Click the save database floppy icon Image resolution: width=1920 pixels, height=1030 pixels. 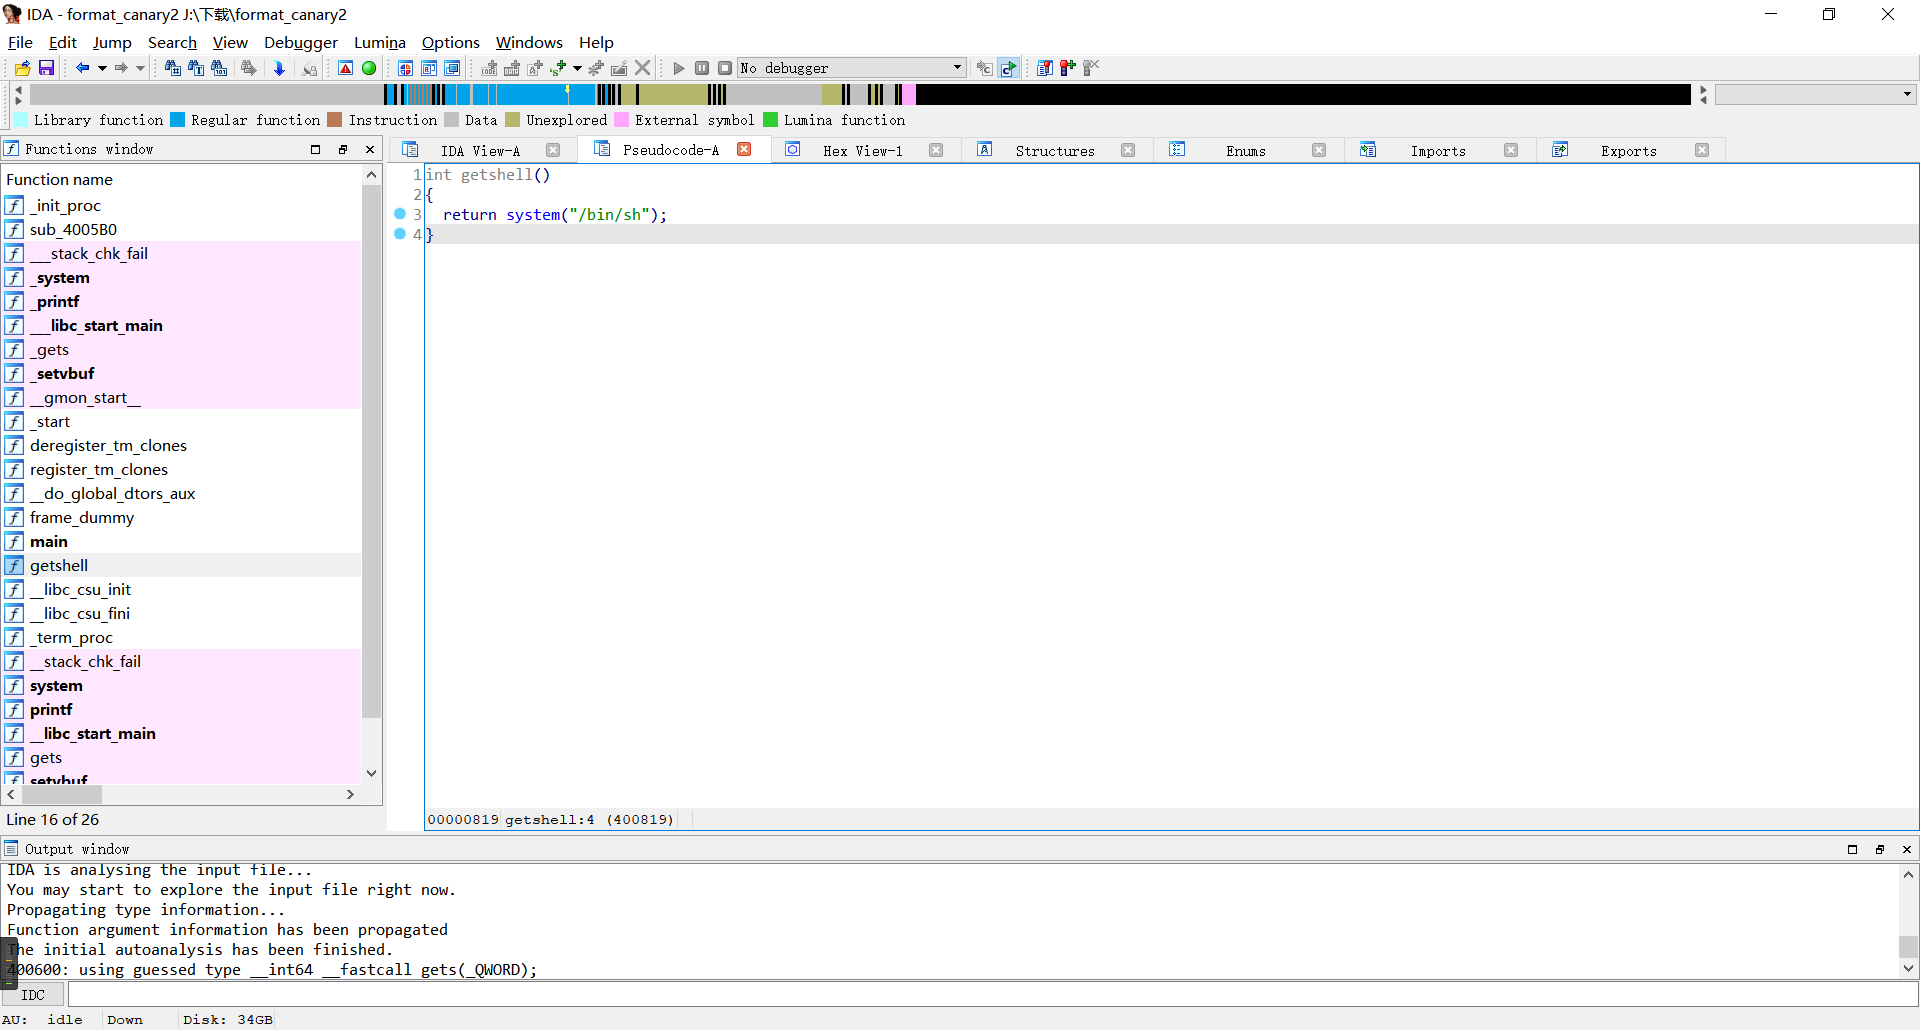[x=46, y=68]
